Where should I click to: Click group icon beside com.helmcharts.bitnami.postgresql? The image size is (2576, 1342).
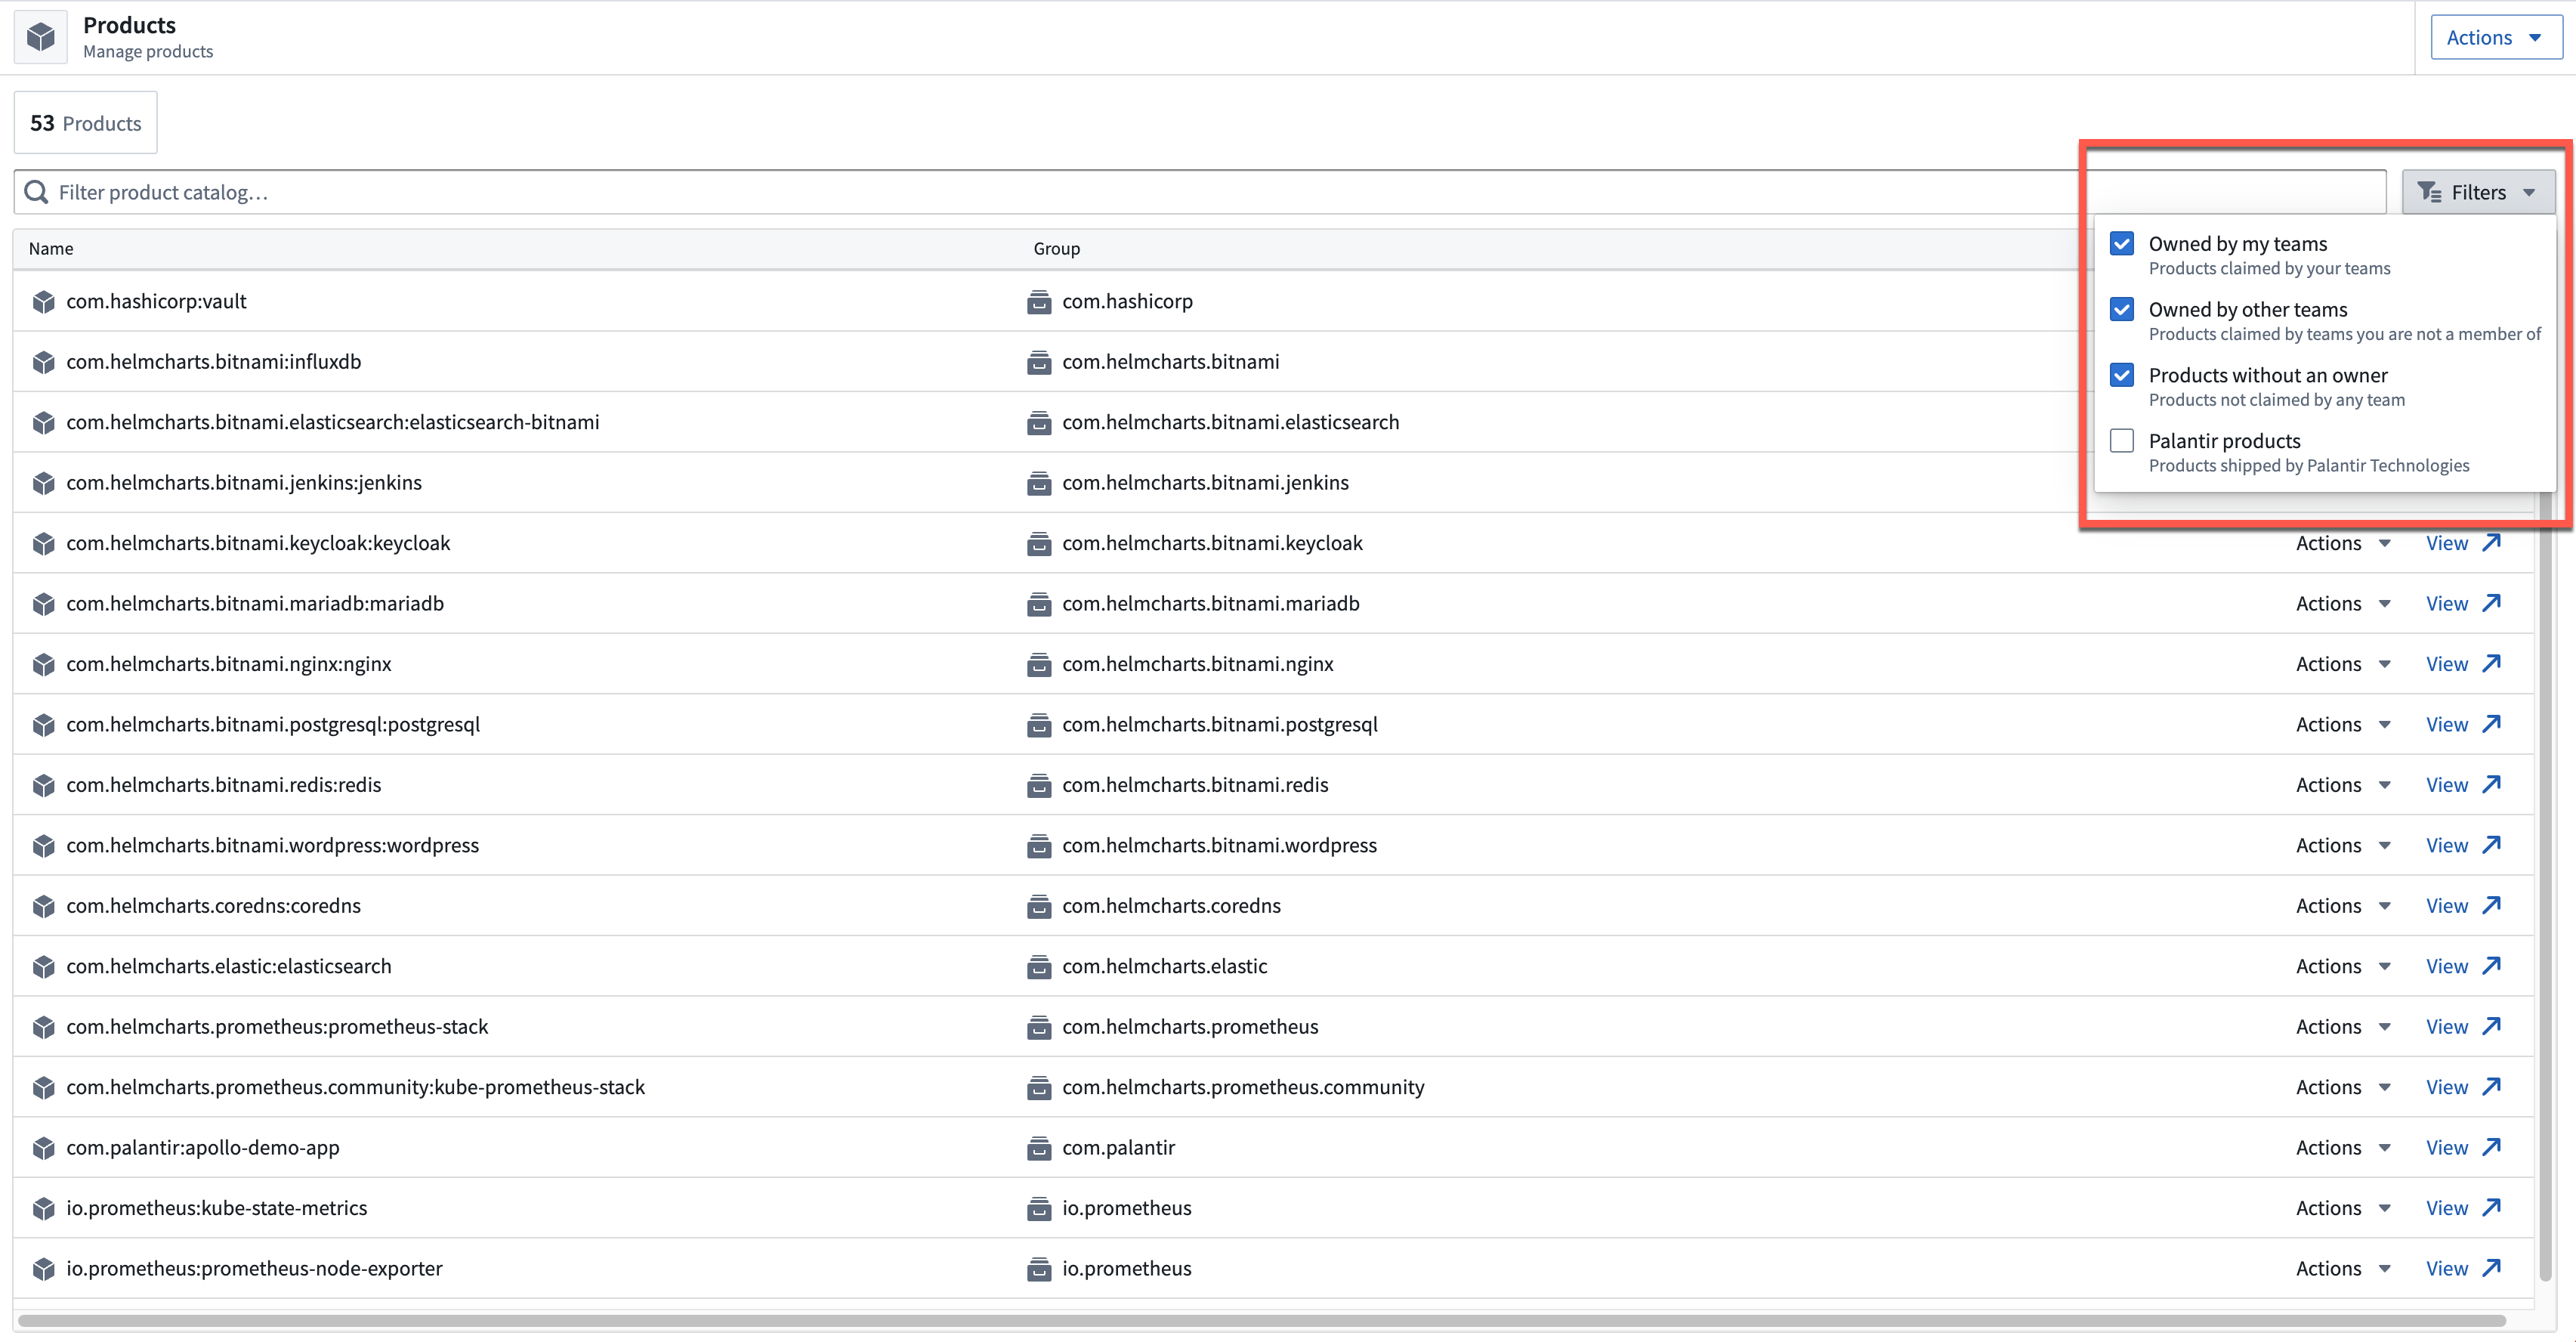[1039, 725]
